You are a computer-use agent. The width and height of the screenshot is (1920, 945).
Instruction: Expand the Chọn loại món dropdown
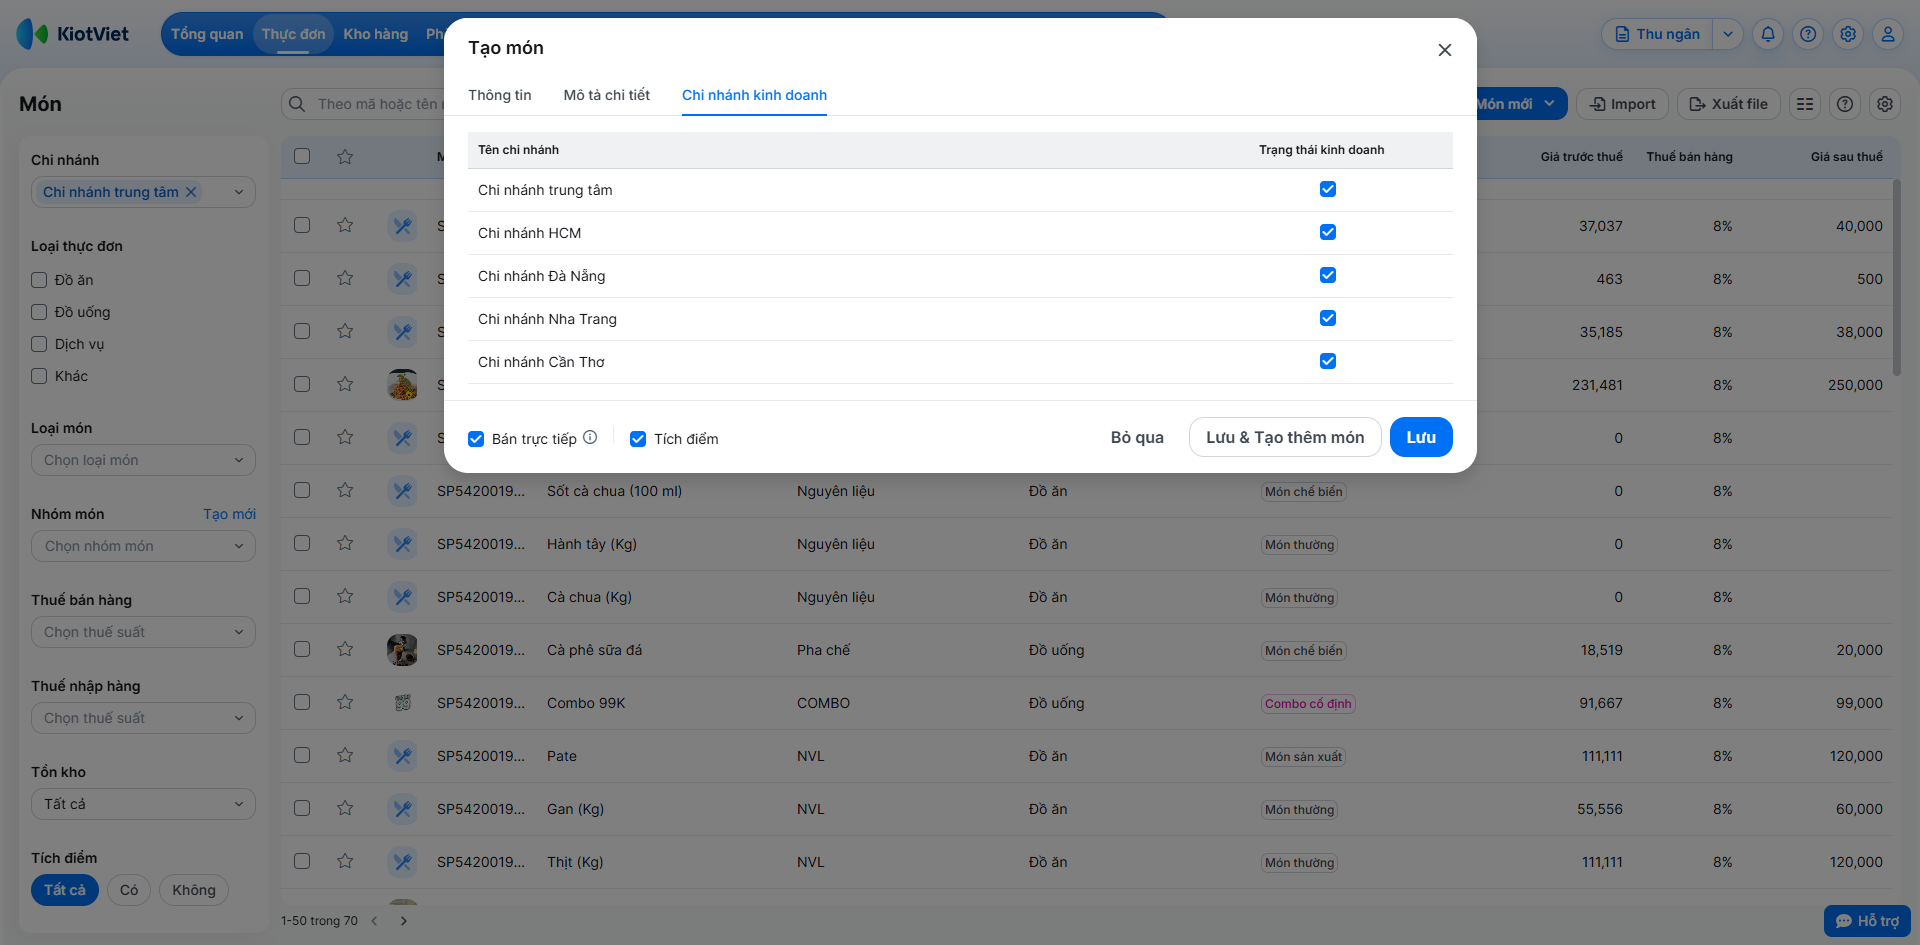coord(143,460)
